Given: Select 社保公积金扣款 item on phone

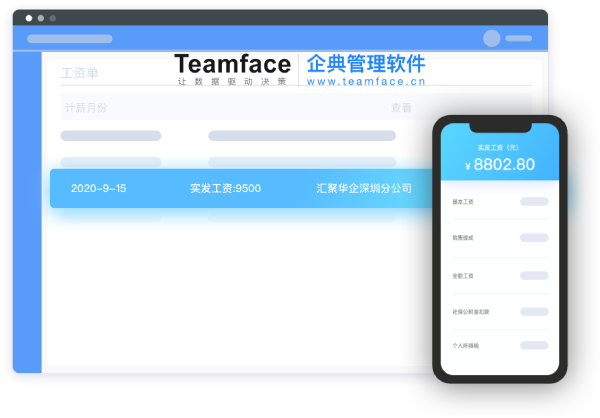Looking at the screenshot, I should [x=471, y=312].
